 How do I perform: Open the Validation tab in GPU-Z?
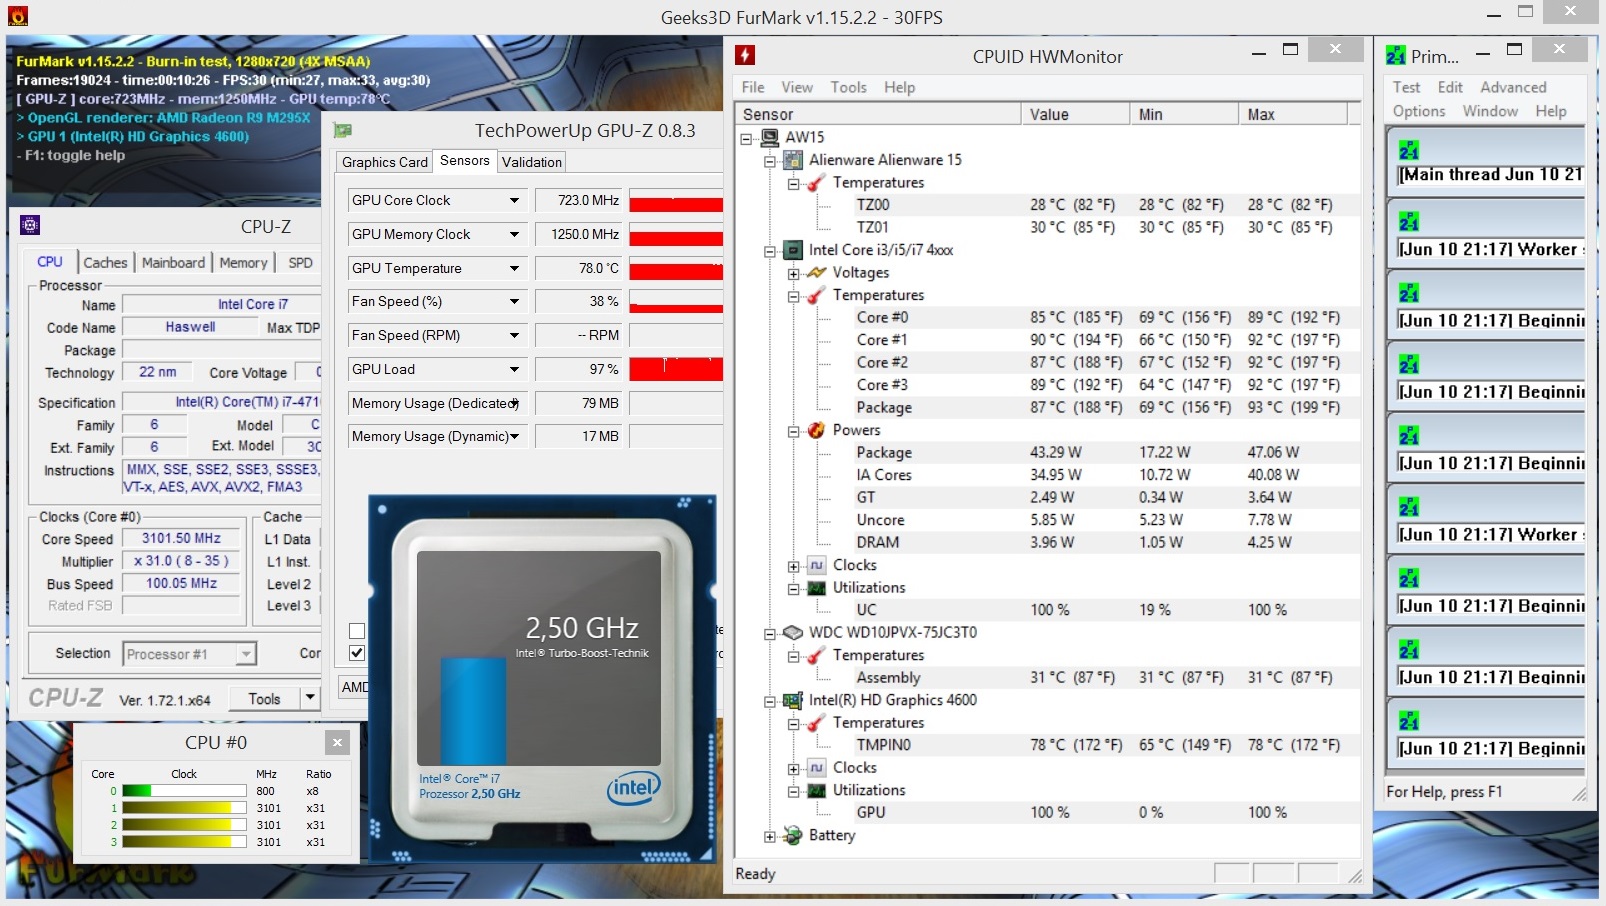coord(532,162)
